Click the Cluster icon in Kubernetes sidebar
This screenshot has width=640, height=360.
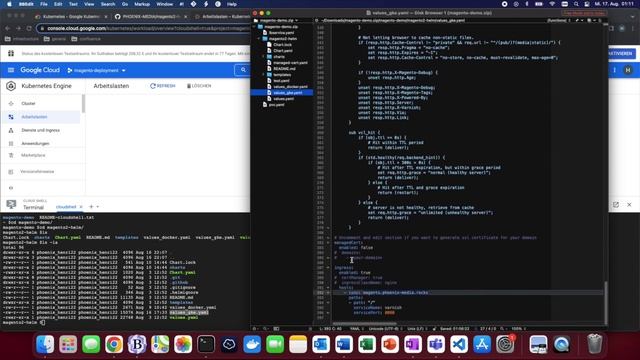11,104
